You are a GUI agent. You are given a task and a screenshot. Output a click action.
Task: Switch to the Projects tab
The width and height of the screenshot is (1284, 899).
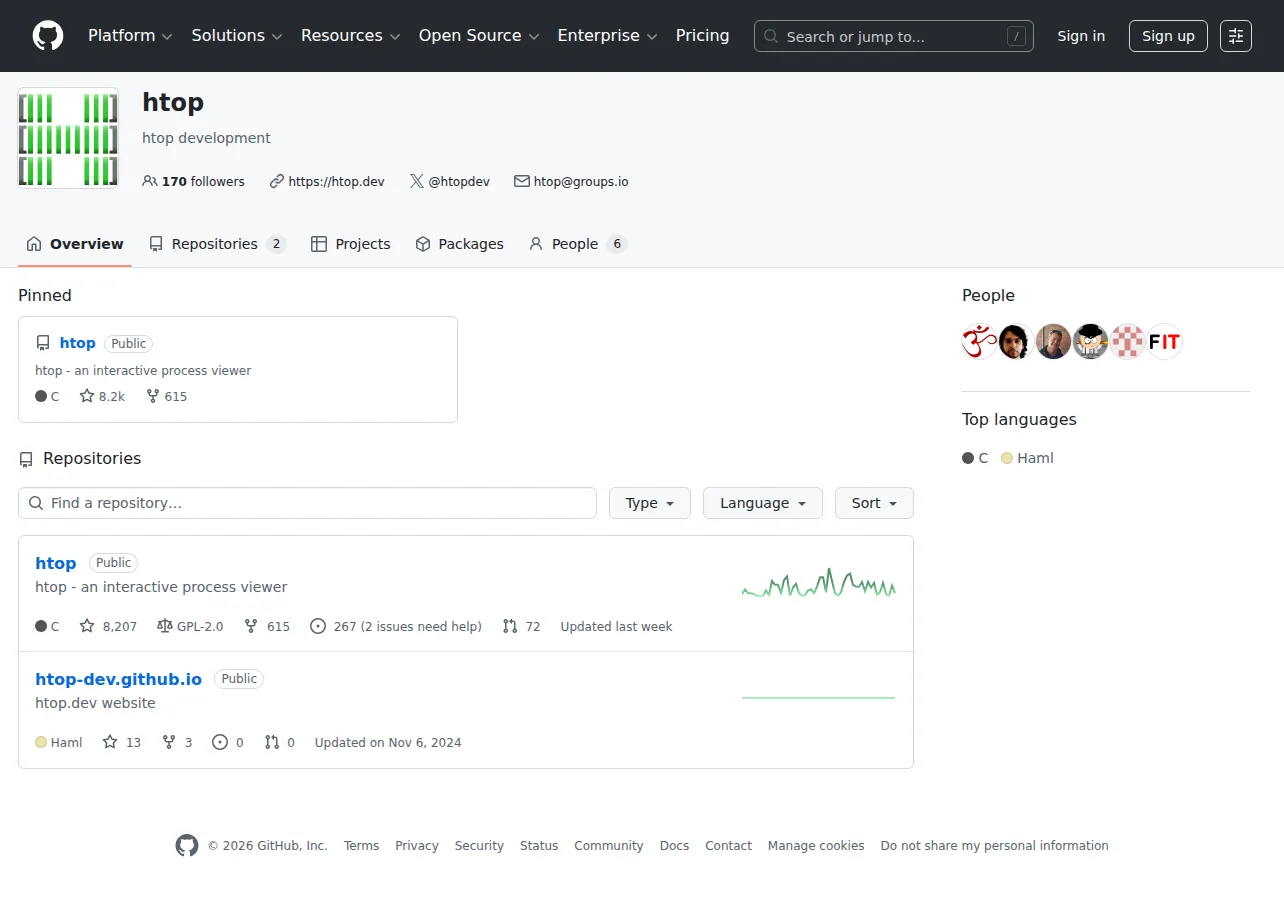pos(351,244)
